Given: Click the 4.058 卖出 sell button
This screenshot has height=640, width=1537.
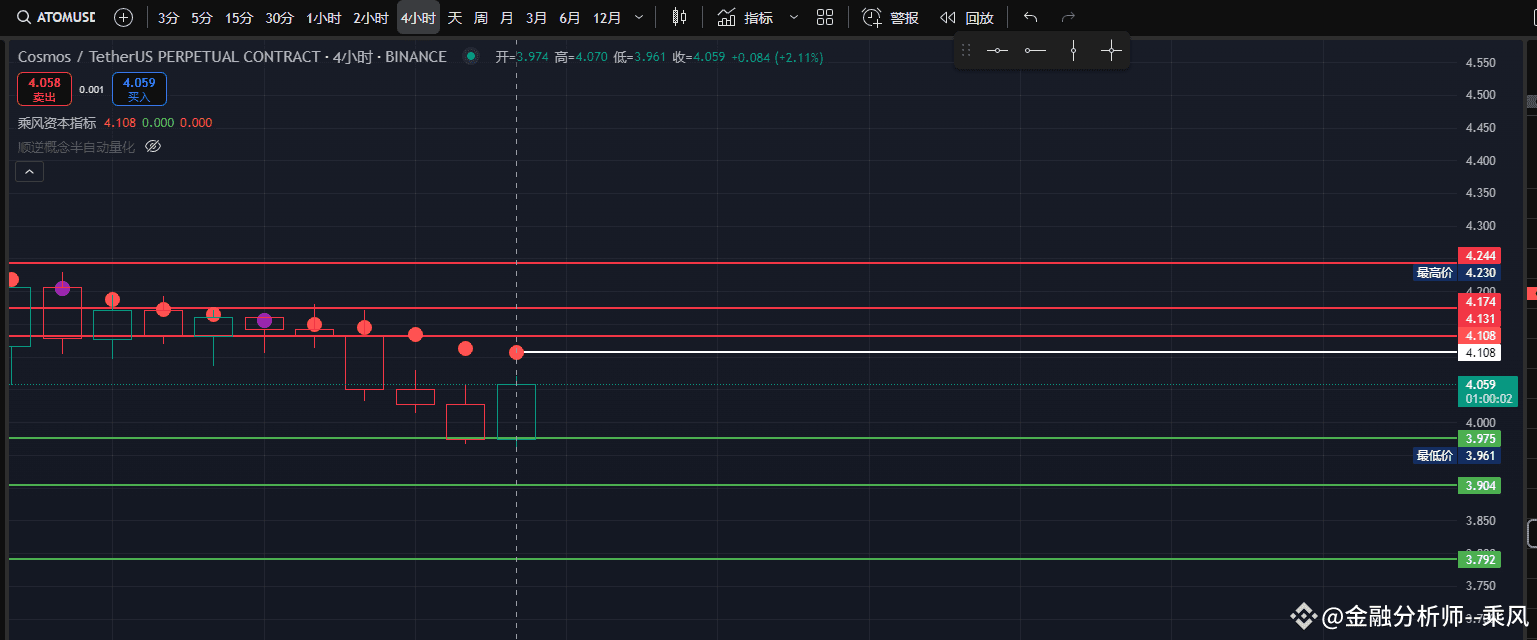Looking at the screenshot, I should pyautogui.click(x=45, y=89).
